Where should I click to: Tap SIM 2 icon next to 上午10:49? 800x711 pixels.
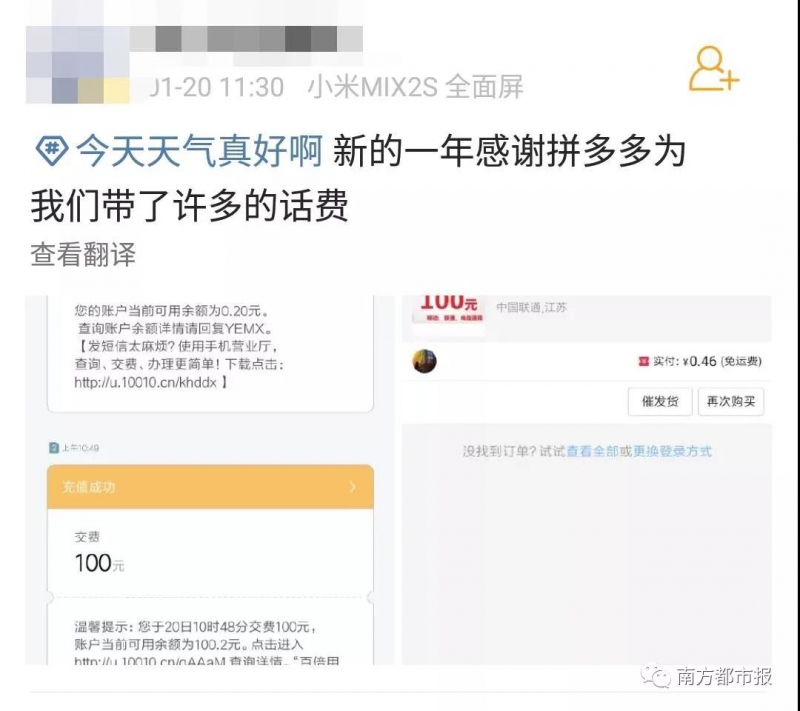(54, 448)
